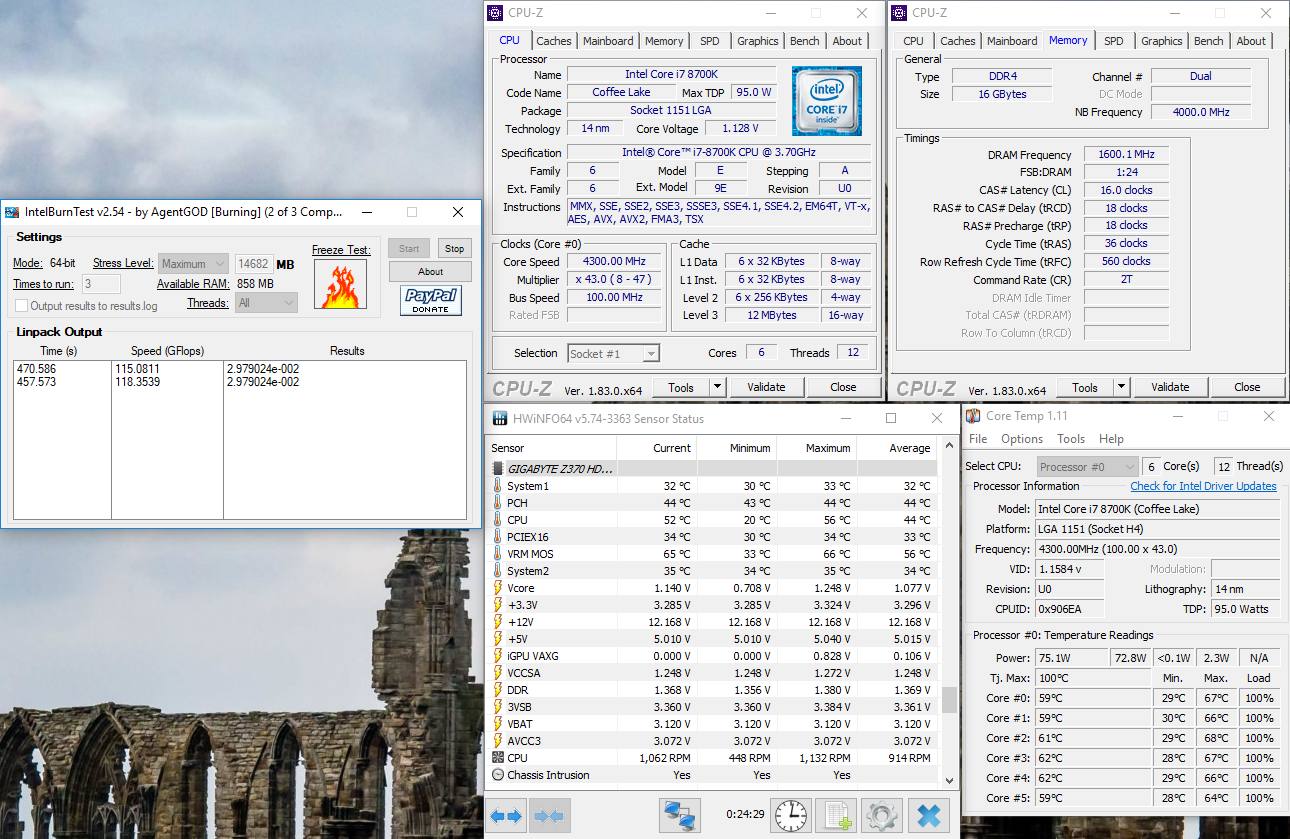Viewport: 1290px width, 839px height.
Task: Click the GIGABYTE Z370 motherboard chip icon
Action: [x=498, y=468]
